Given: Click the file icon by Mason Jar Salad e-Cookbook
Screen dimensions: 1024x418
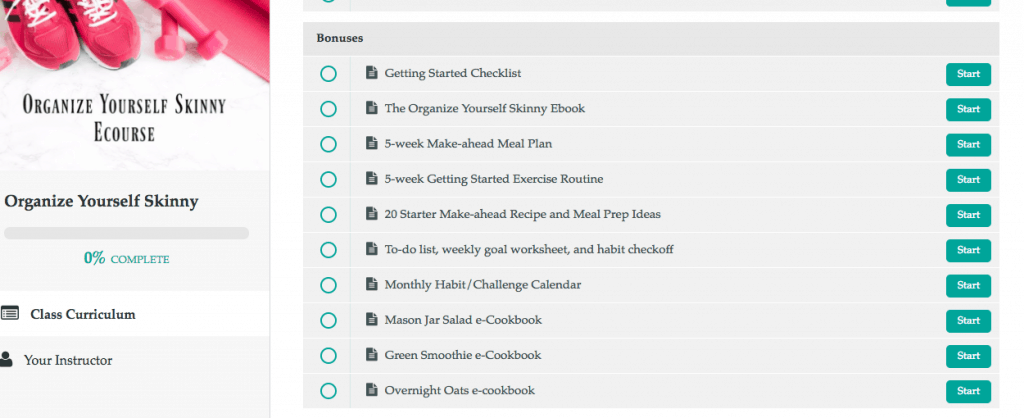Looking at the screenshot, I should tap(372, 319).
